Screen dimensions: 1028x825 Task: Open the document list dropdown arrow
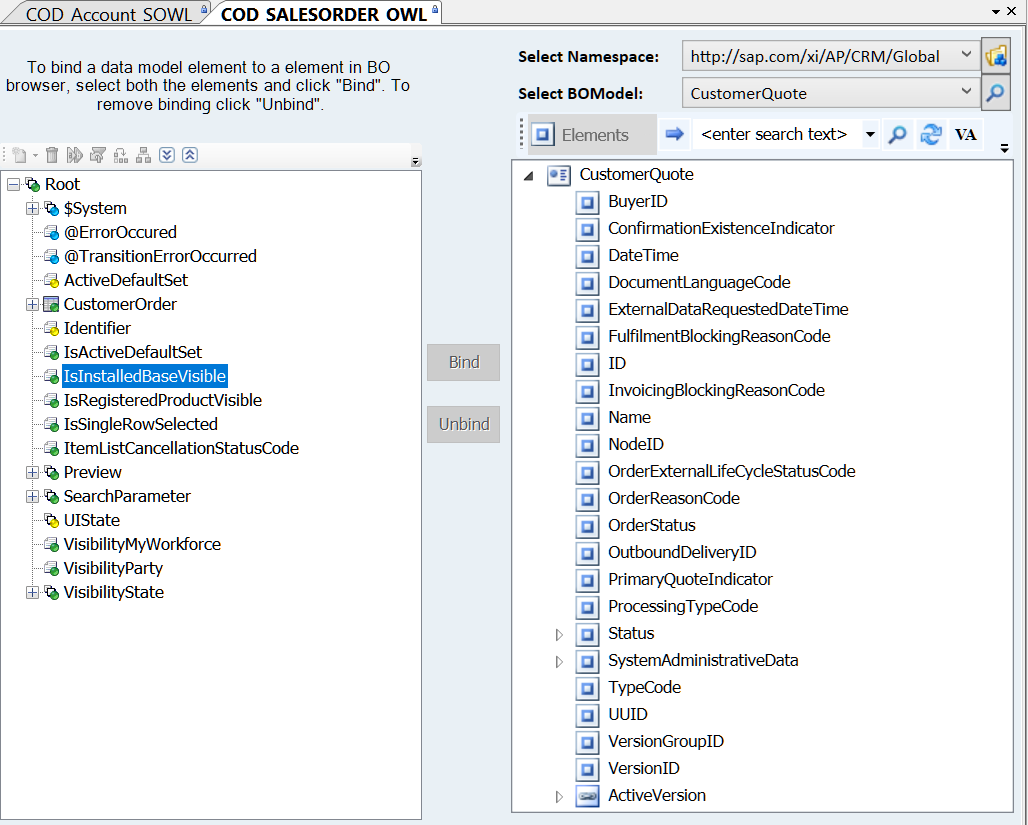pos(995,12)
